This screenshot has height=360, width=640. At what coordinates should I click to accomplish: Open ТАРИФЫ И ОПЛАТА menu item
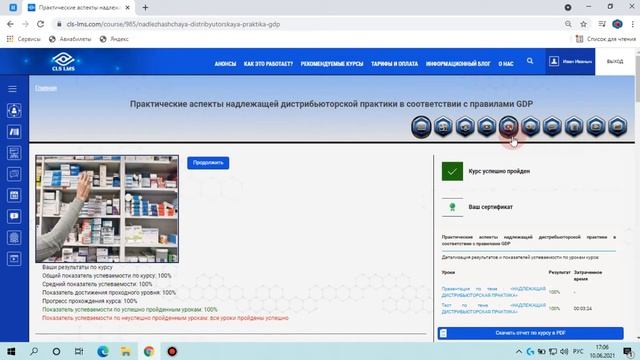[394, 64]
